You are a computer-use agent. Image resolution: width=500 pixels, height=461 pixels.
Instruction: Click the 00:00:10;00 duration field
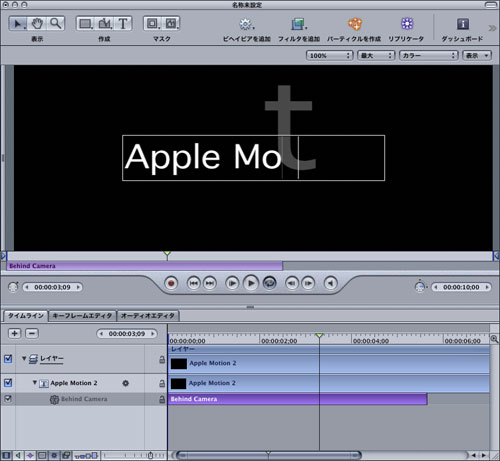(461, 287)
